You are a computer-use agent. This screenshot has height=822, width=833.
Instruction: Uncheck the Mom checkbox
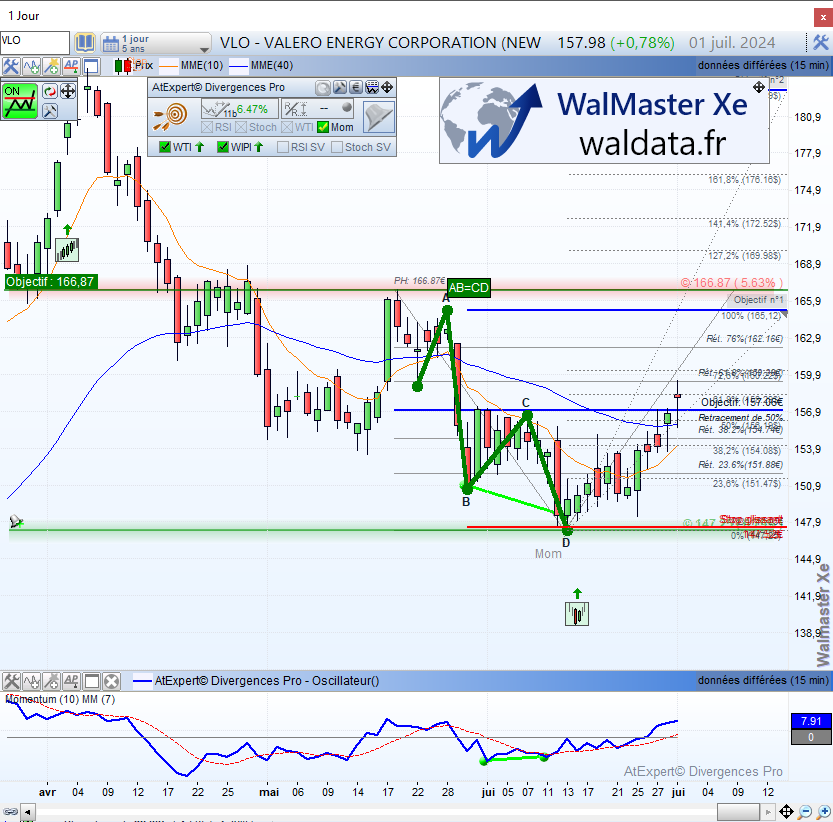coord(322,128)
